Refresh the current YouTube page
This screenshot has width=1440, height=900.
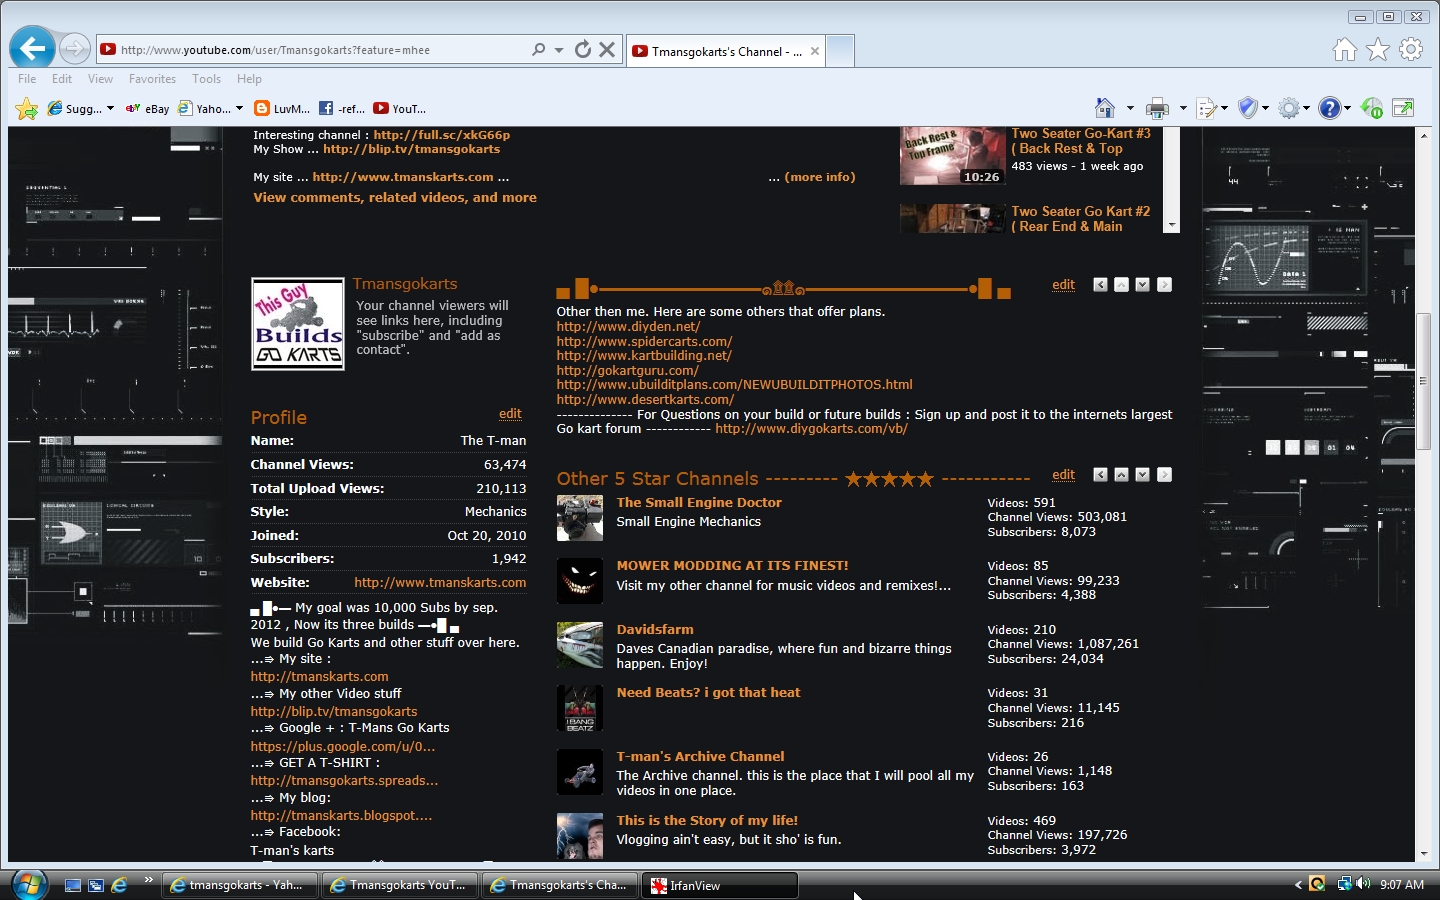pos(583,49)
